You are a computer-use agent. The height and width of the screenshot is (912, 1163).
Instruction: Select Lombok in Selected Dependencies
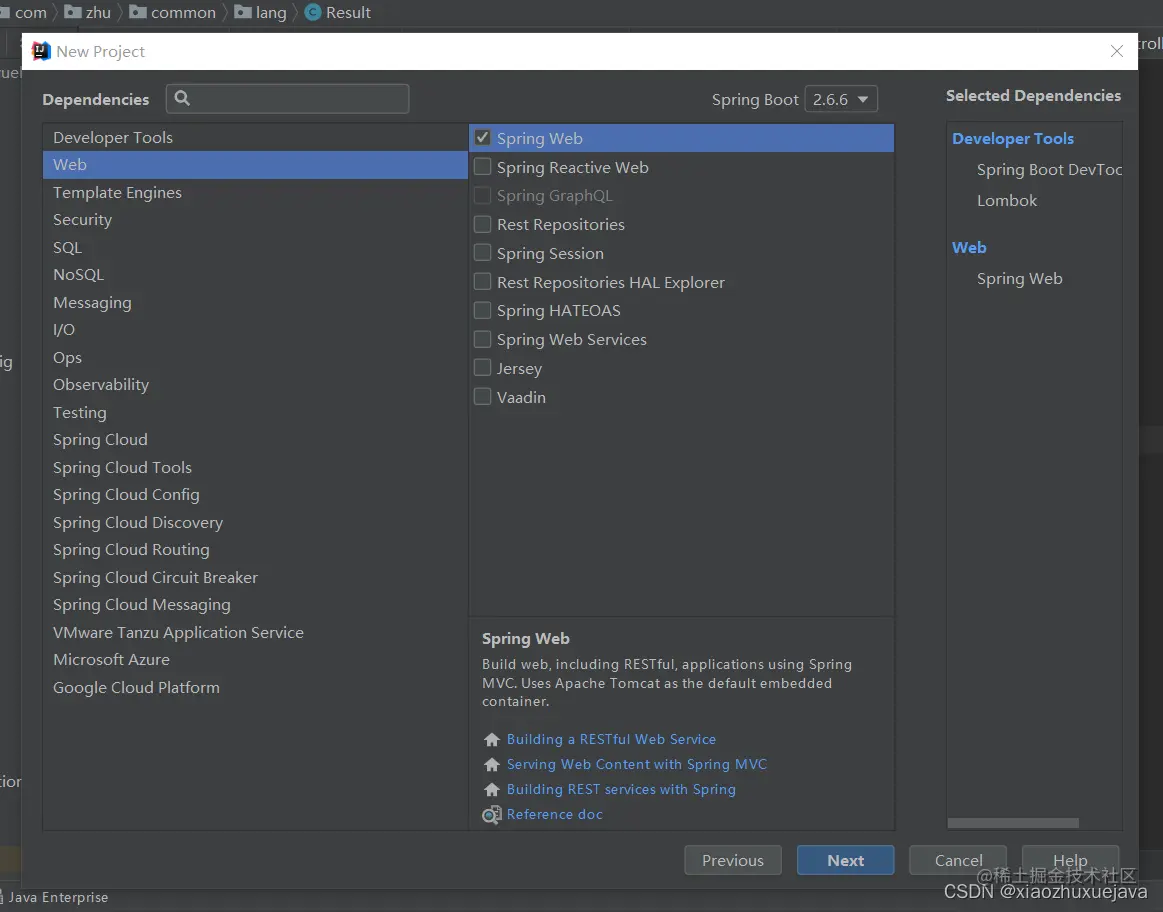pyautogui.click(x=1006, y=201)
